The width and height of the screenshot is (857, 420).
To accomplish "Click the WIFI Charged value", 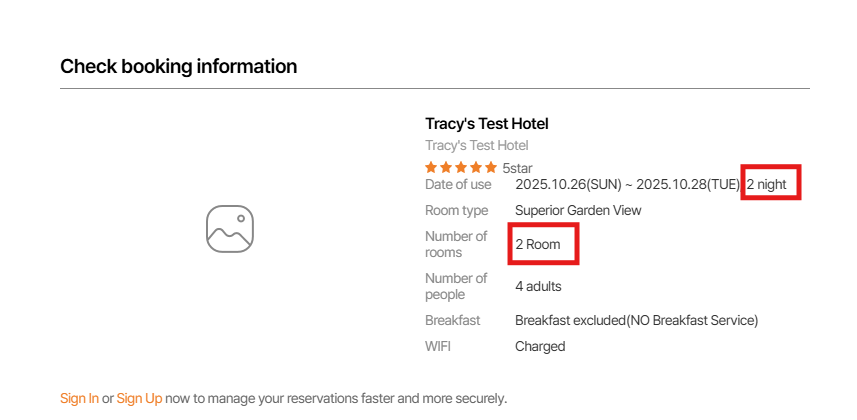I will (540, 347).
